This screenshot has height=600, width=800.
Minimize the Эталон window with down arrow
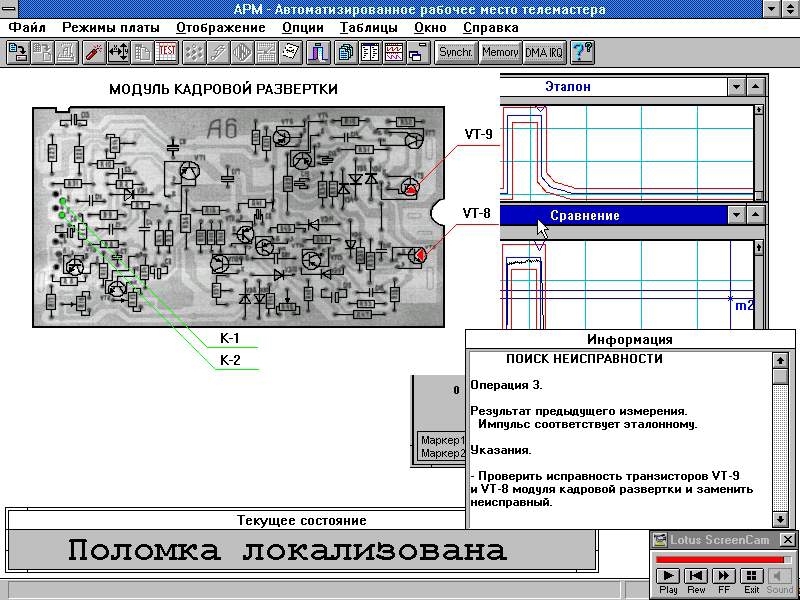(x=737, y=87)
